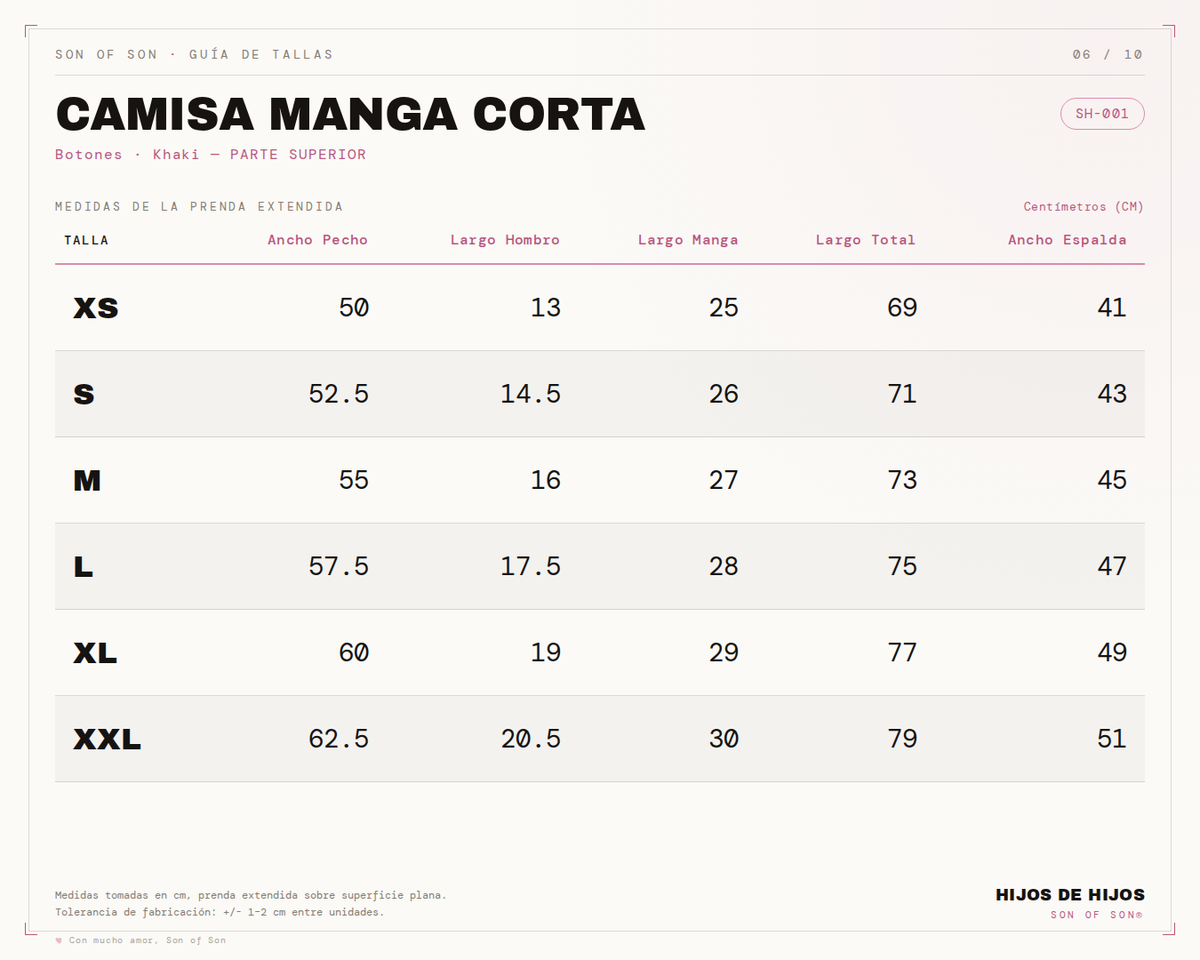Screen dimensions: 1200x960
Task: Select the M size row label
Action: (x=87, y=480)
